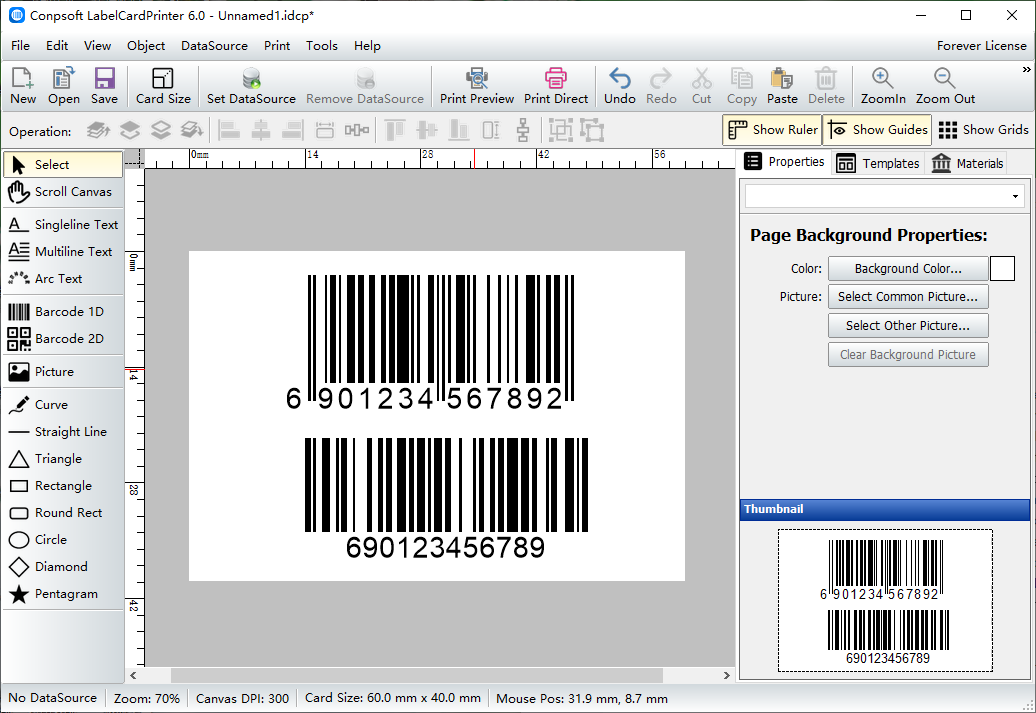The image size is (1036, 713).
Task: Open the File menu
Action: pyautogui.click(x=20, y=46)
